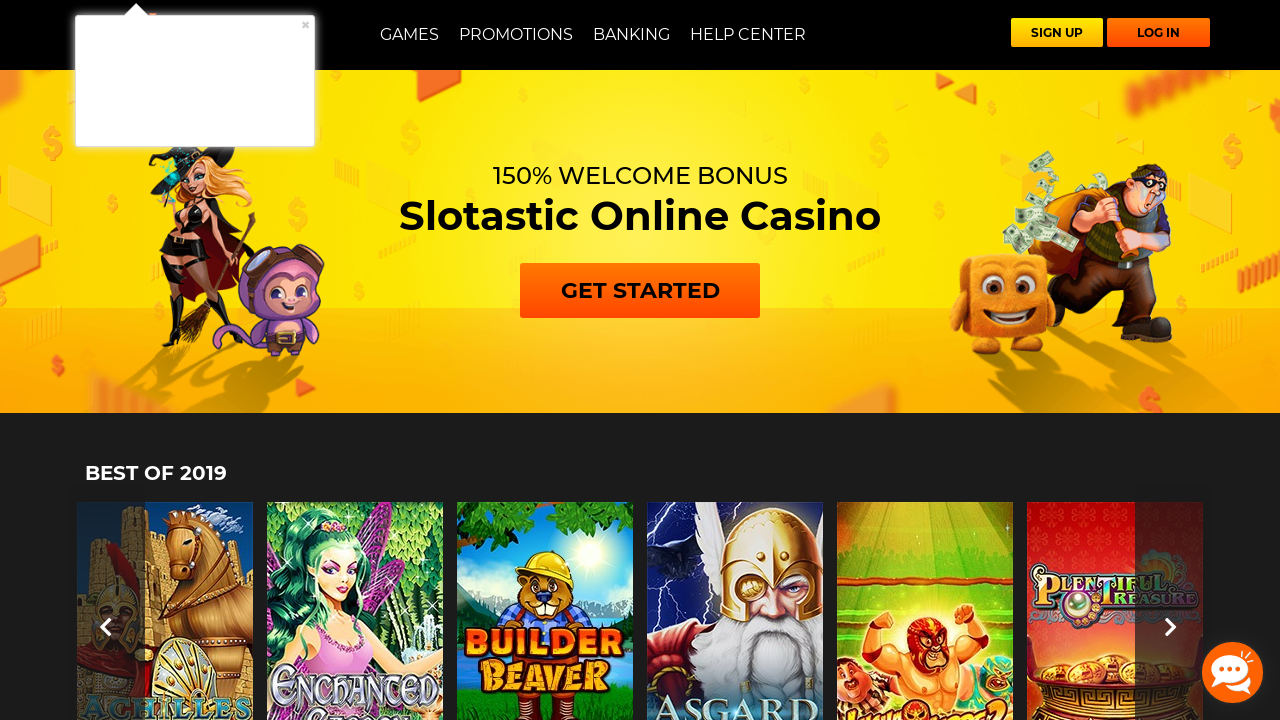This screenshot has height=720, width=1280.
Task: Open the Achilles game thumbnail
Action: tap(165, 611)
